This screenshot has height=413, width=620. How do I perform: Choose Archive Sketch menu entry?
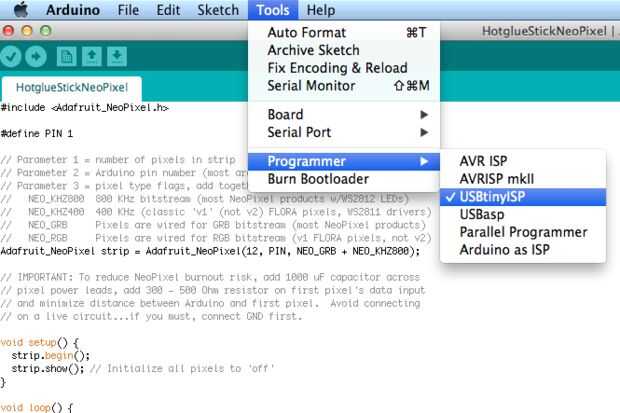coord(344,50)
